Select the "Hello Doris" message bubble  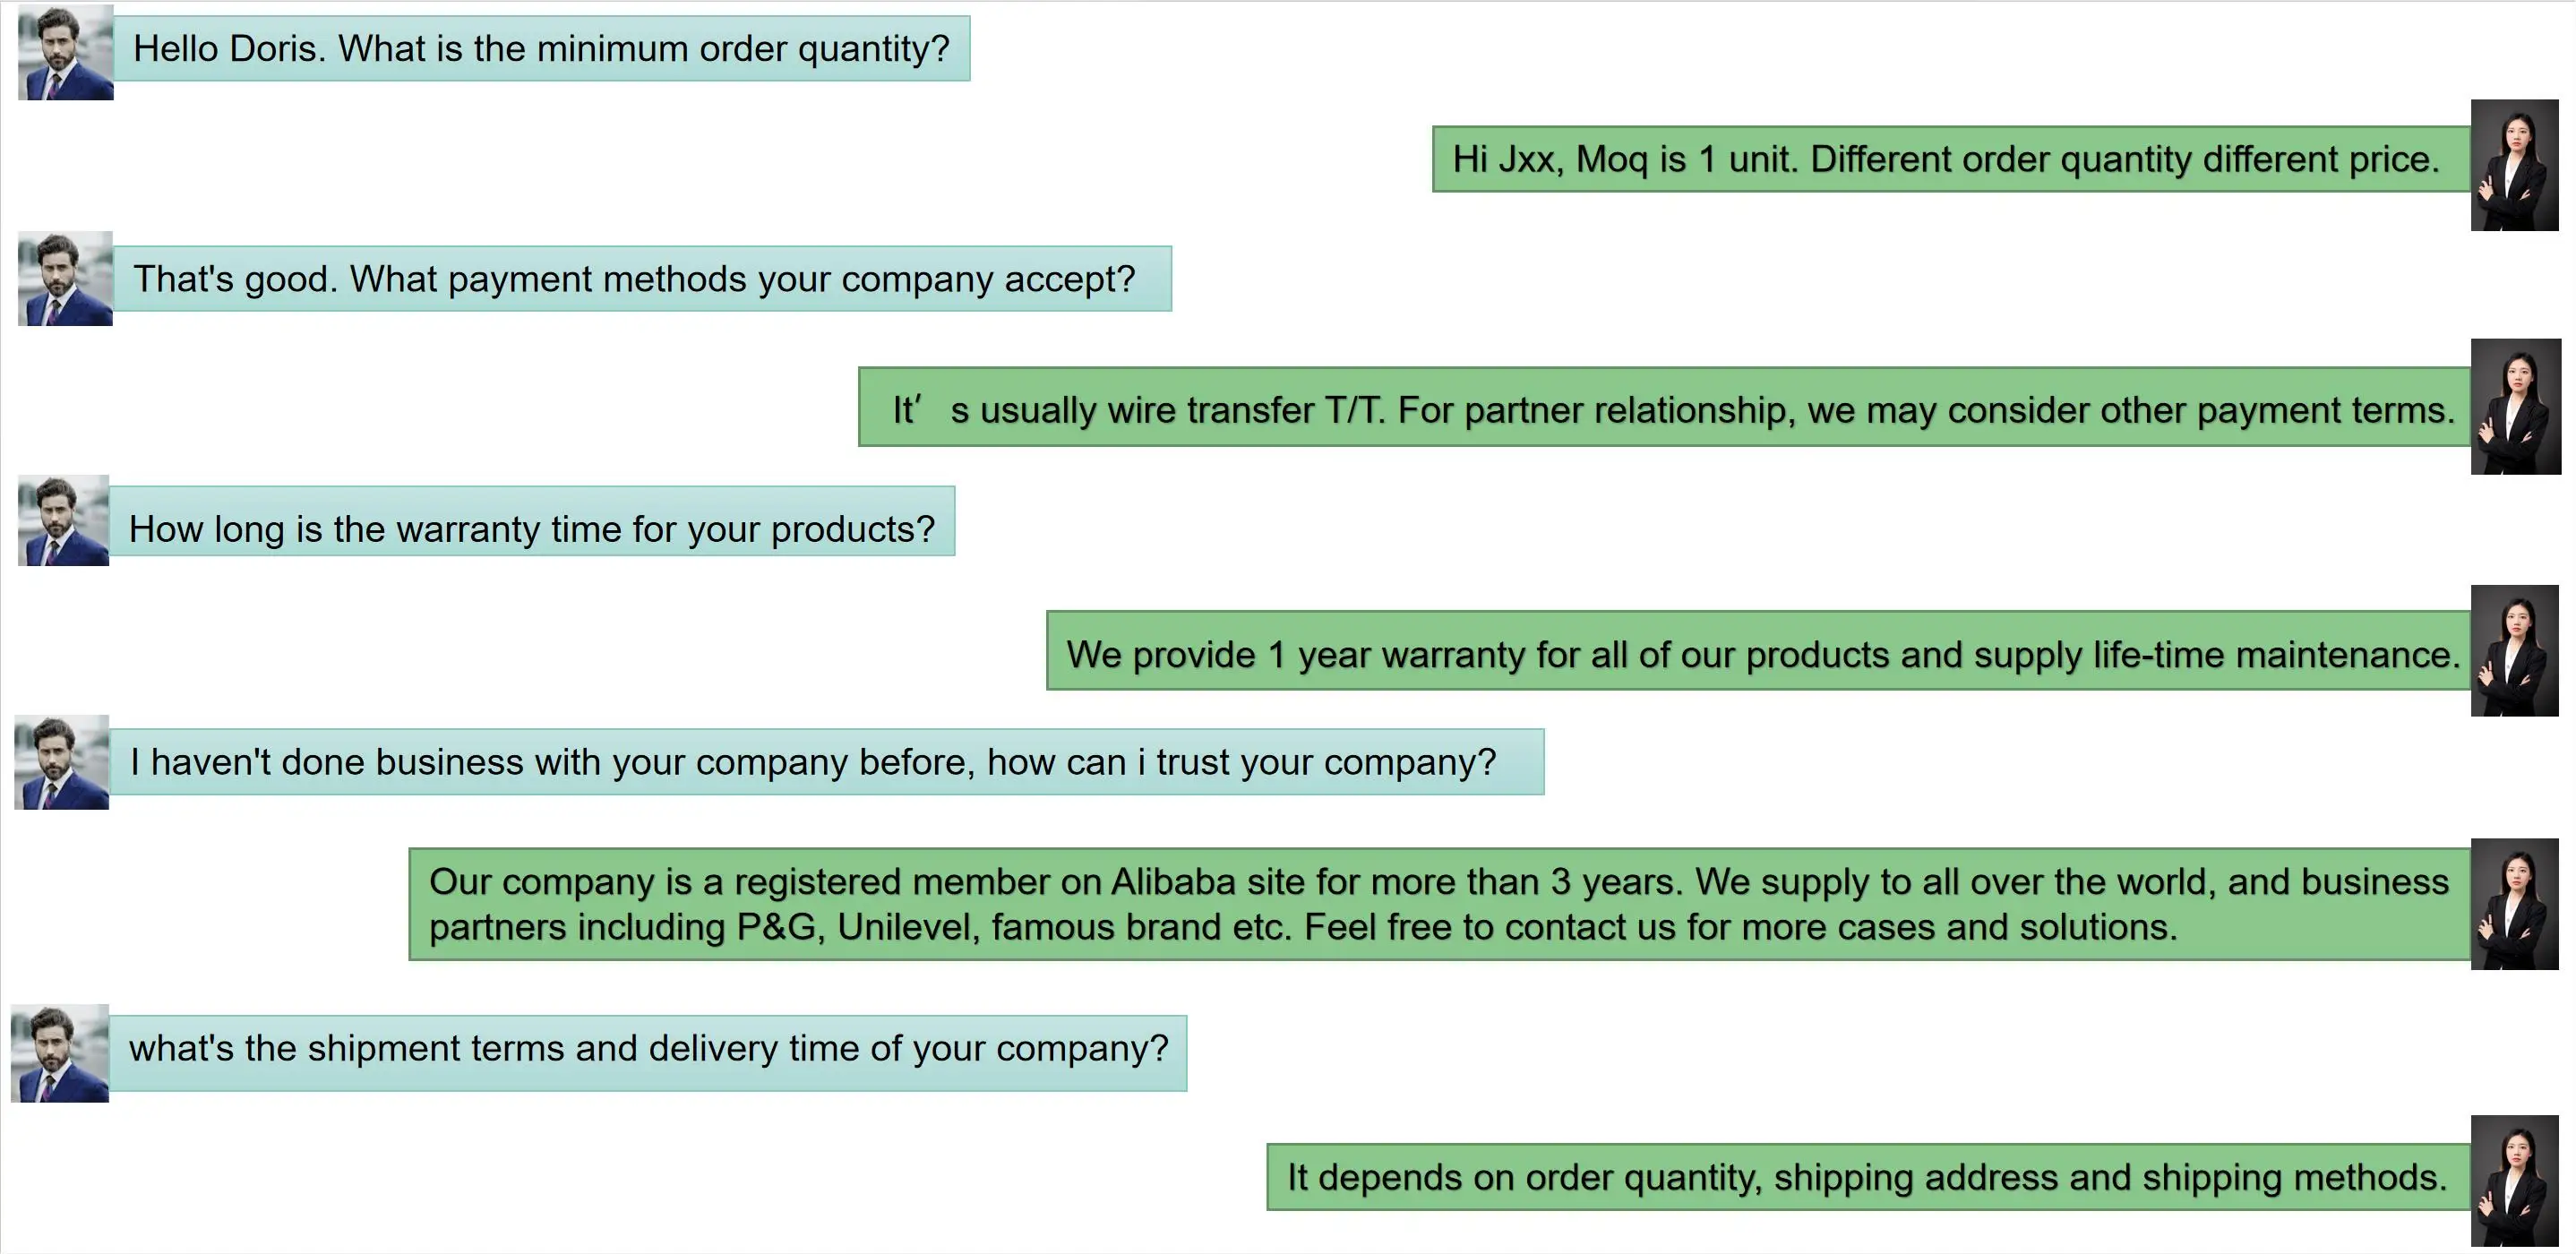point(541,49)
